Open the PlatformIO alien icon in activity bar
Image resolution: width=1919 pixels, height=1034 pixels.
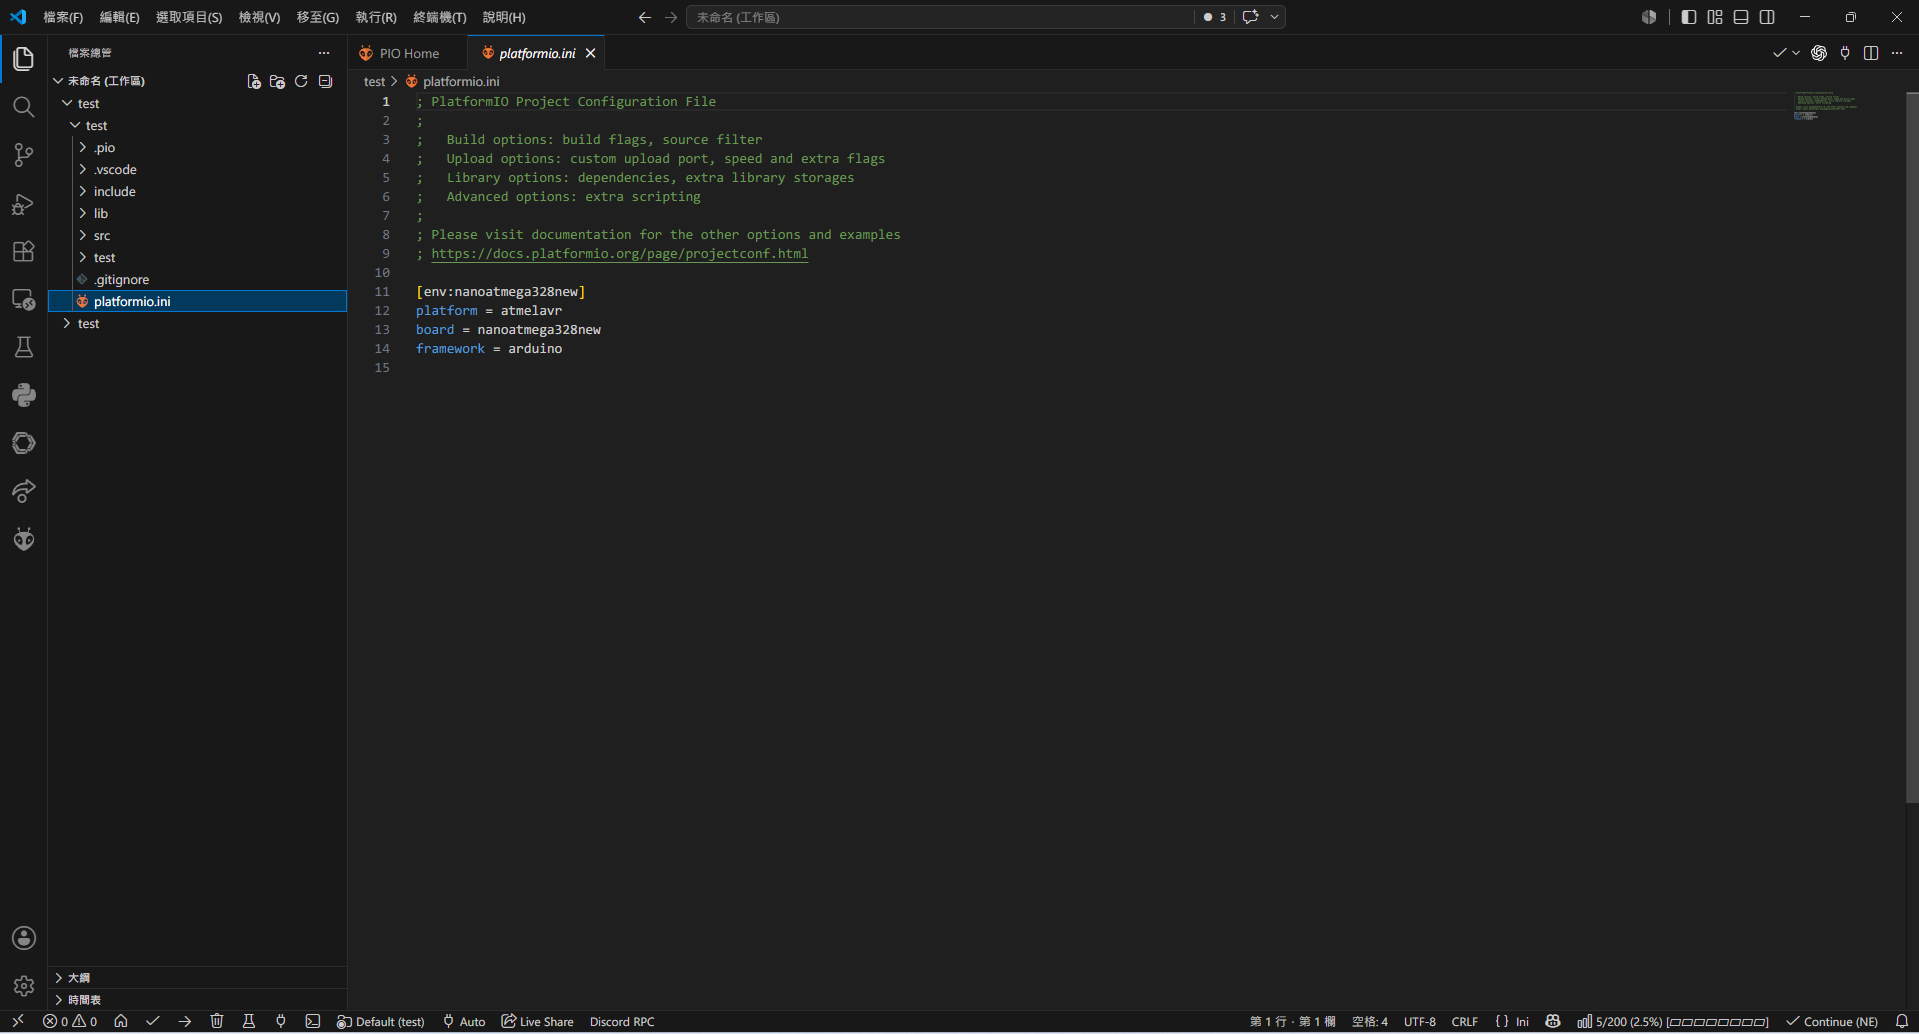pos(23,539)
